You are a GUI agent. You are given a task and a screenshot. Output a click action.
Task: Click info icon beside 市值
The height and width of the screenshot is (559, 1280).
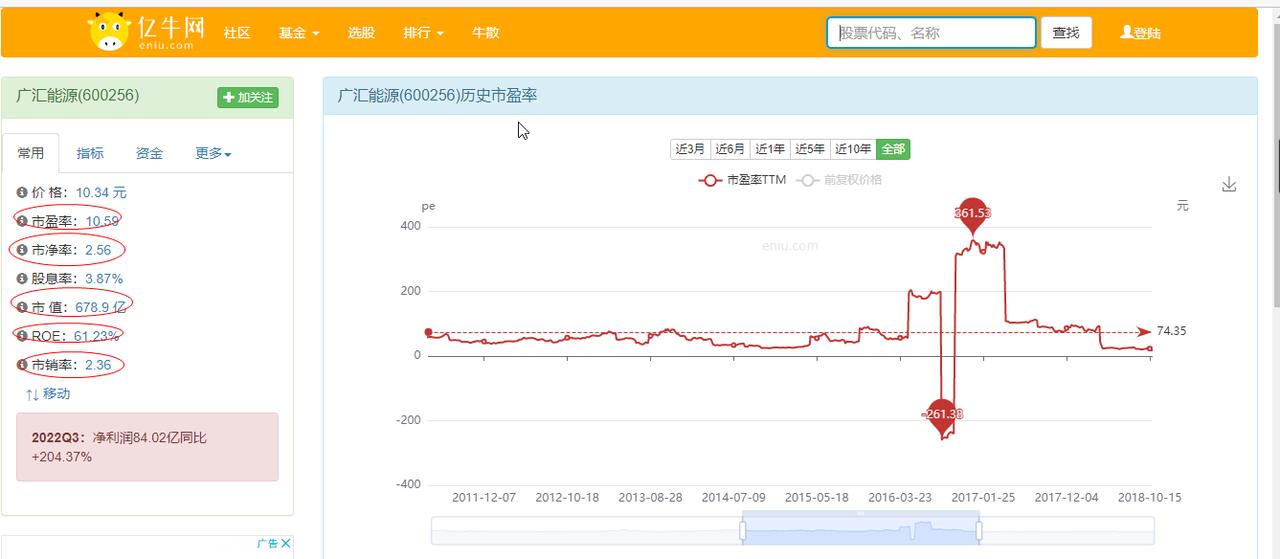click(x=22, y=307)
